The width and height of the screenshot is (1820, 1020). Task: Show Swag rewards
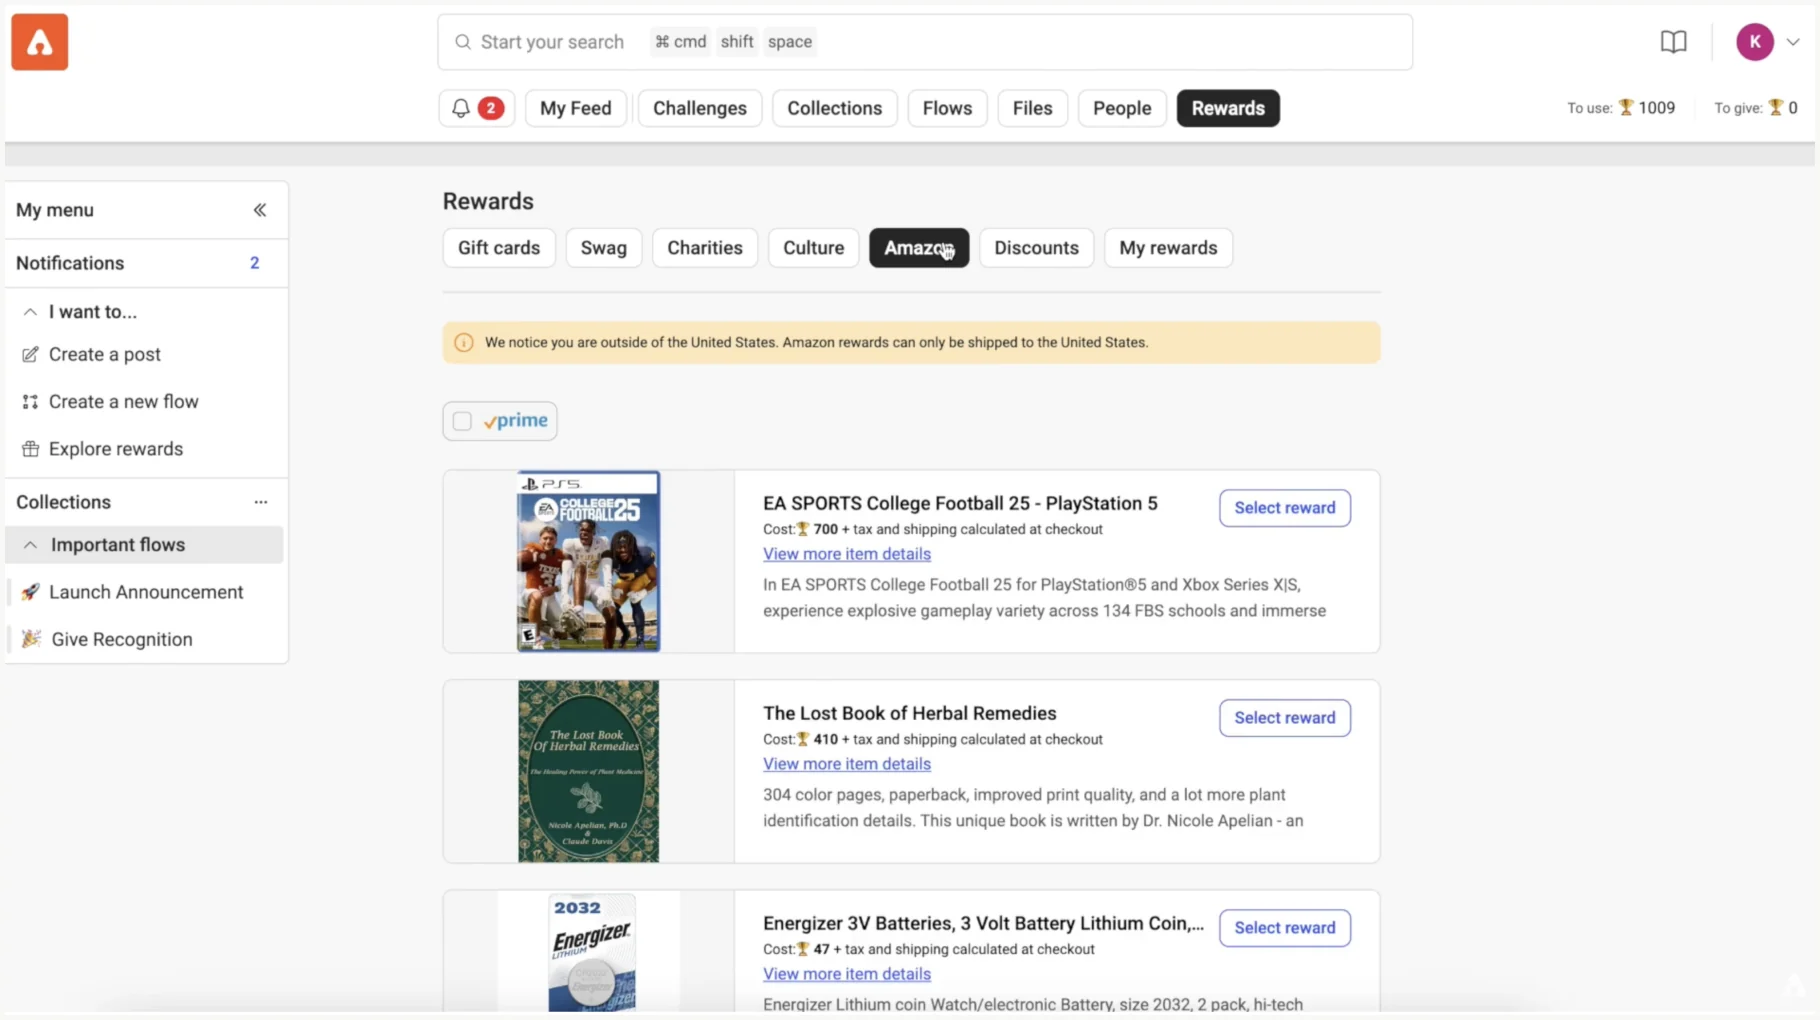tap(604, 248)
